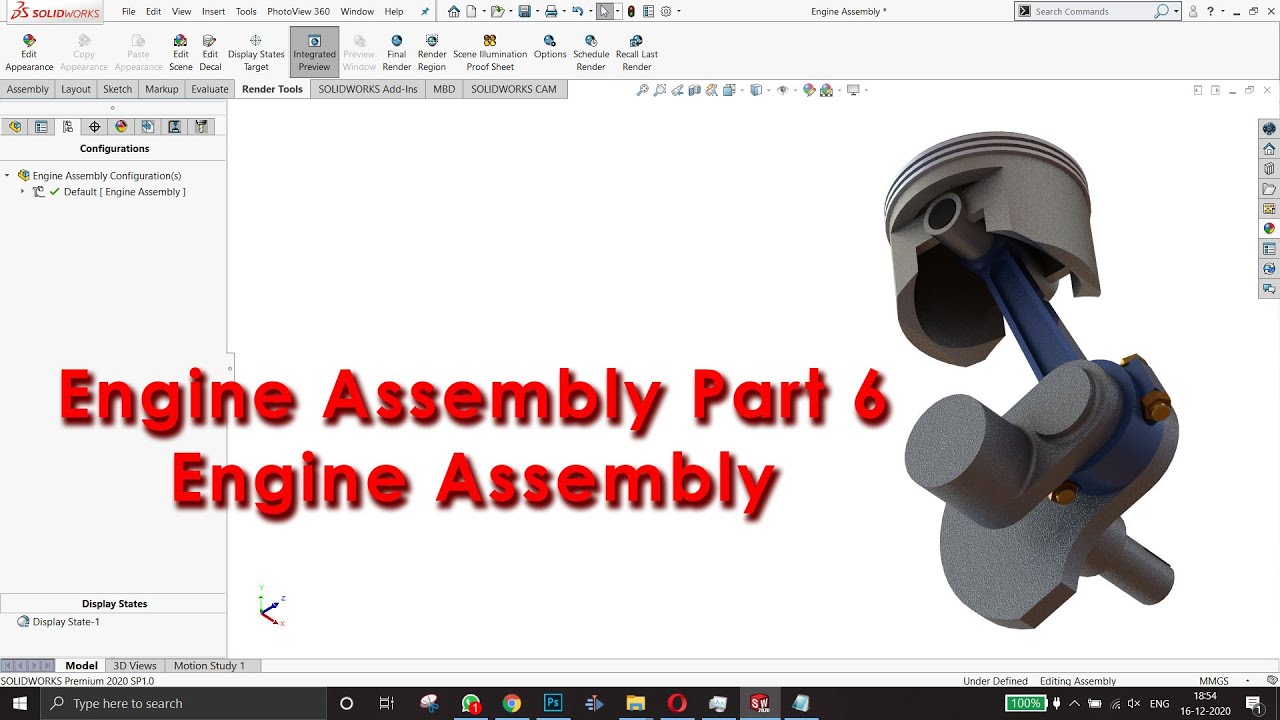Open the Section View tool
Viewport: 1280px width, 720px height.
coord(695,89)
